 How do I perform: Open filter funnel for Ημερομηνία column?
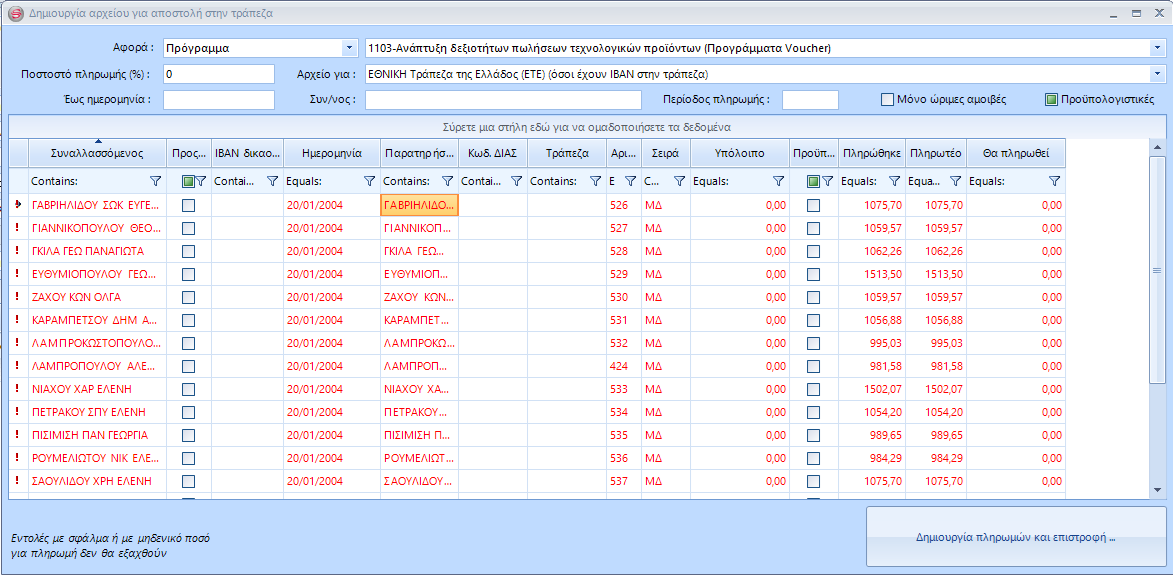[370, 181]
